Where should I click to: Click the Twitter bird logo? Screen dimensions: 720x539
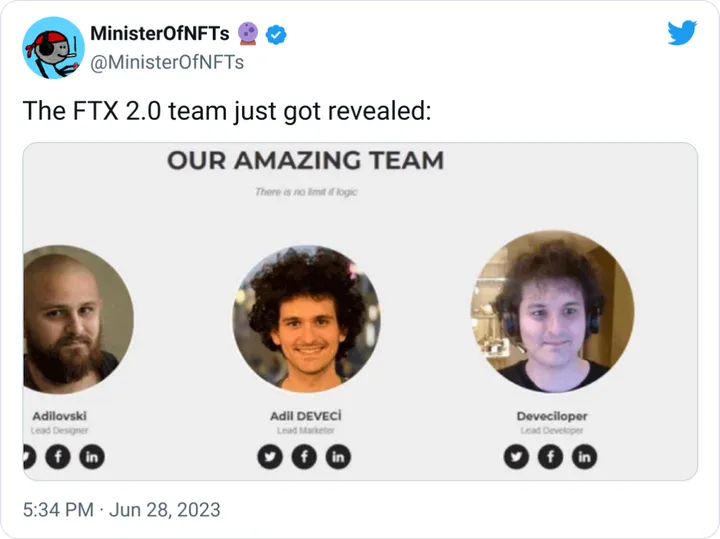click(x=681, y=35)
